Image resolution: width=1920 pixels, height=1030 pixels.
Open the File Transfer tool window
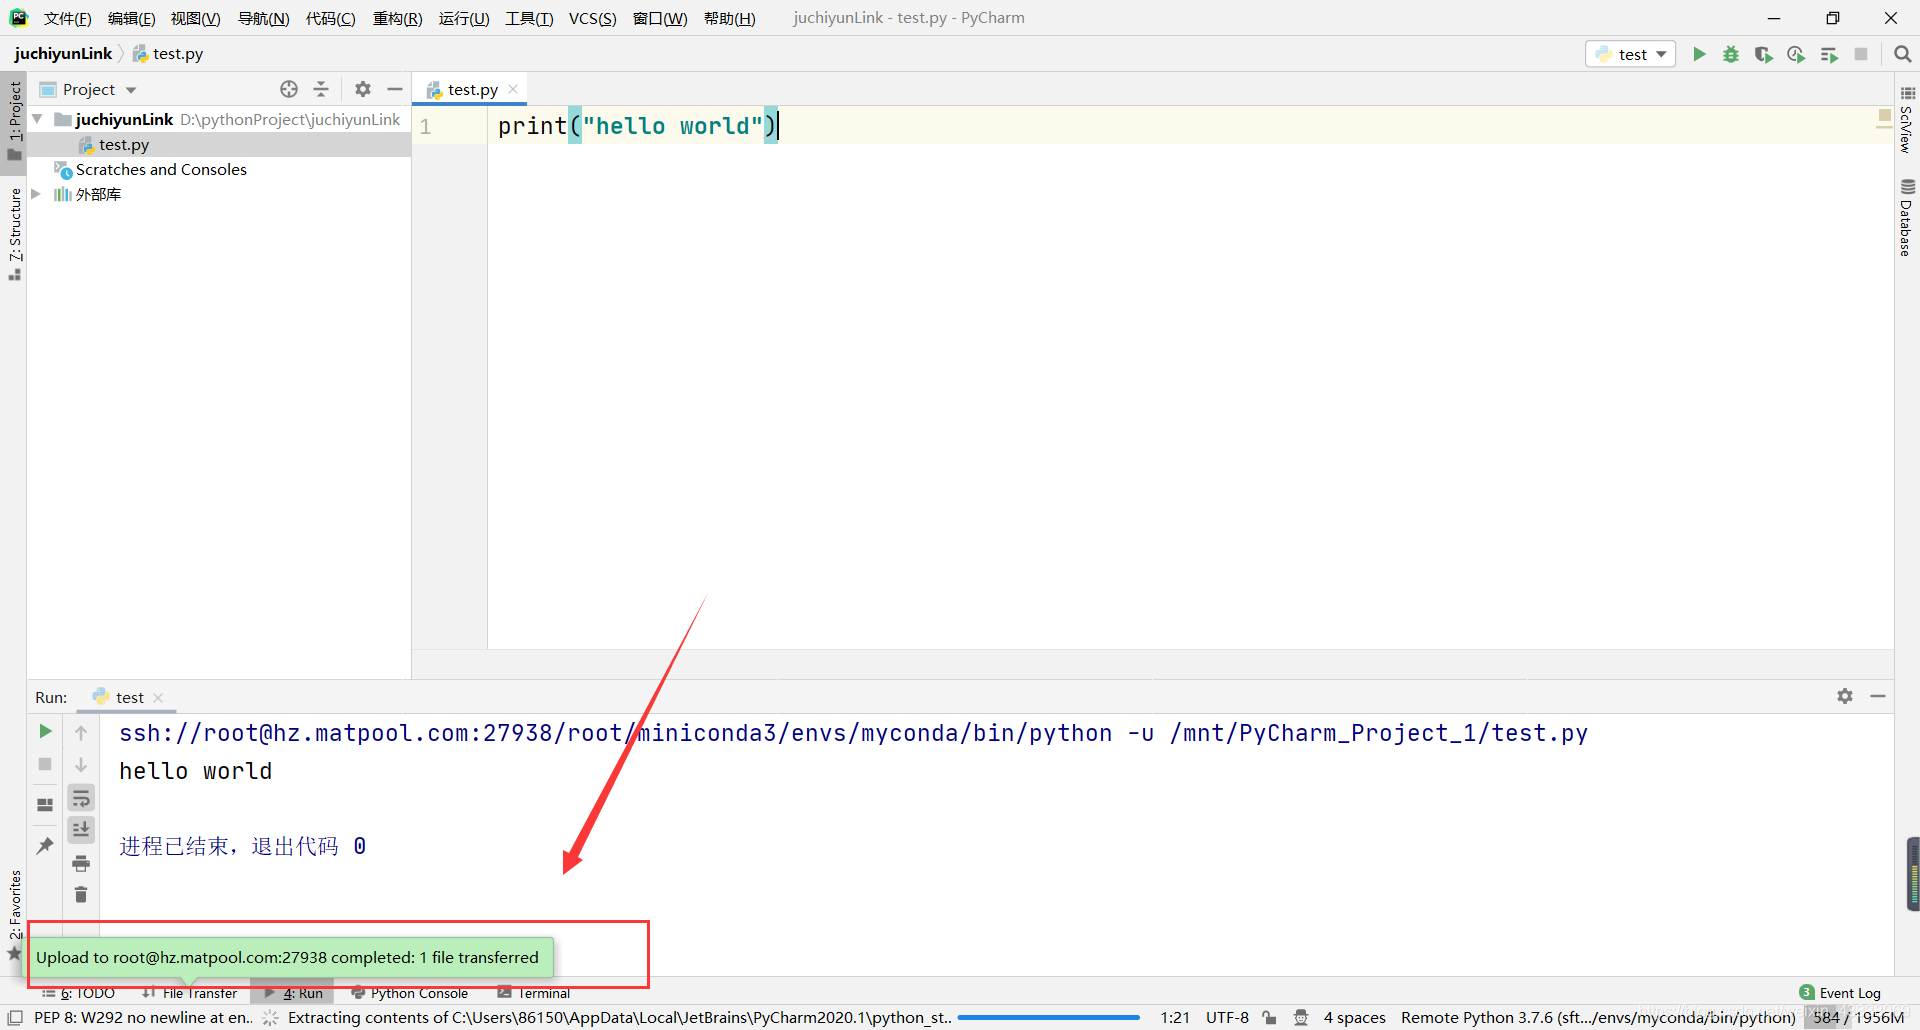pos(190,993)
